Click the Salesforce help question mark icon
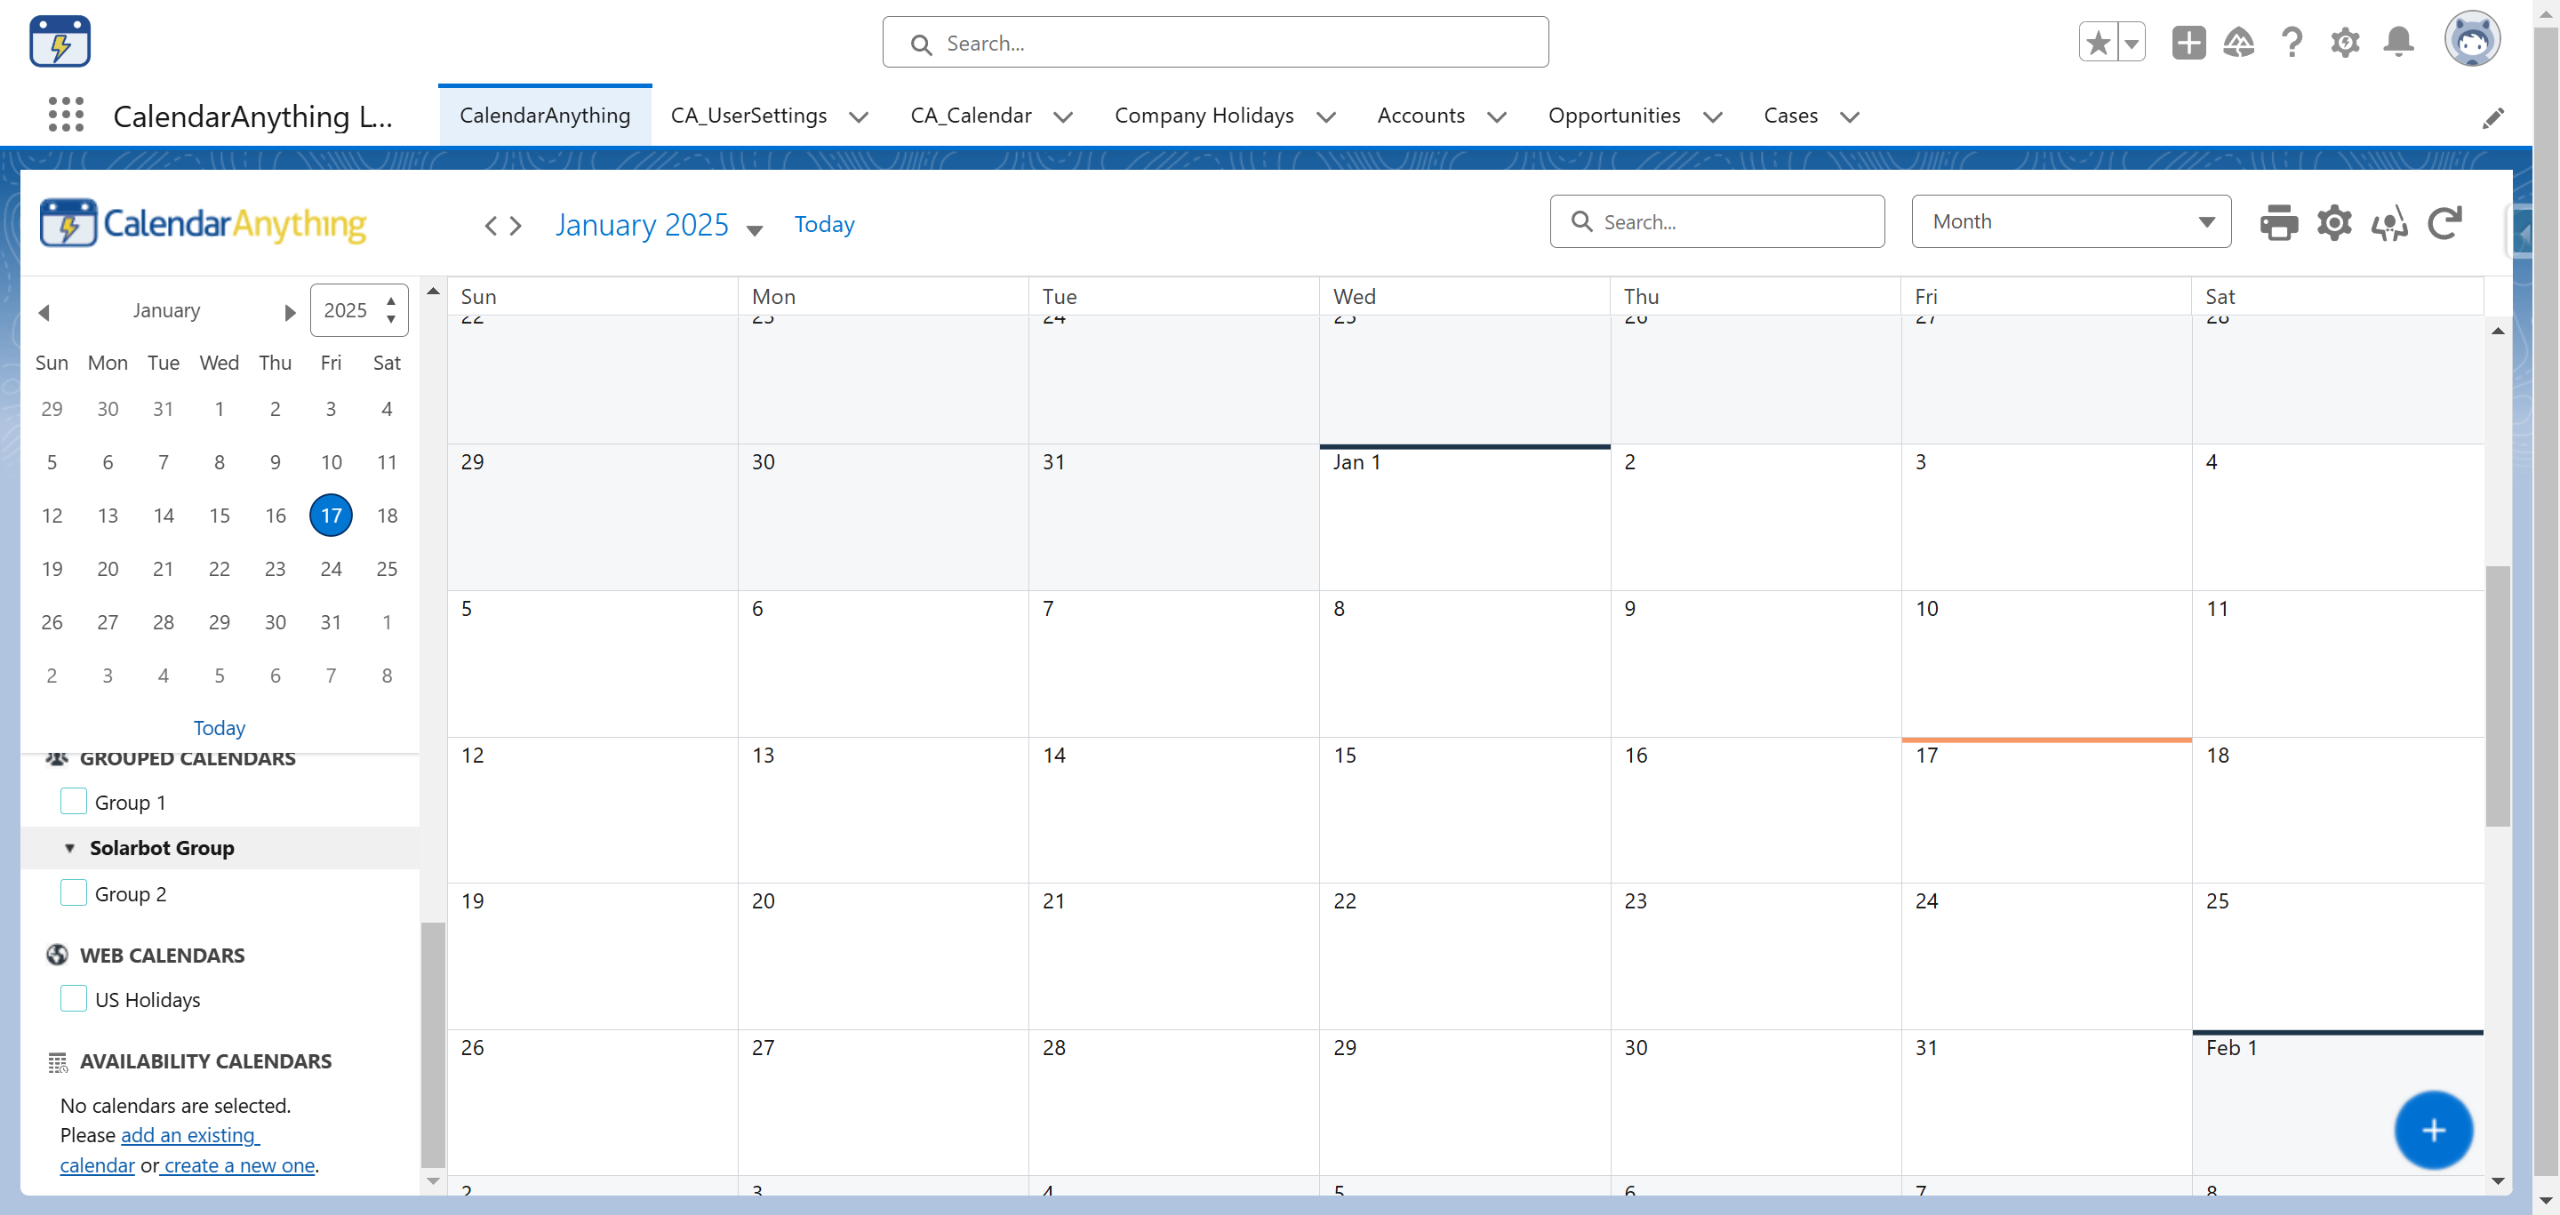Viewport: 2560px width, 1215px height. coord(2292,42)
